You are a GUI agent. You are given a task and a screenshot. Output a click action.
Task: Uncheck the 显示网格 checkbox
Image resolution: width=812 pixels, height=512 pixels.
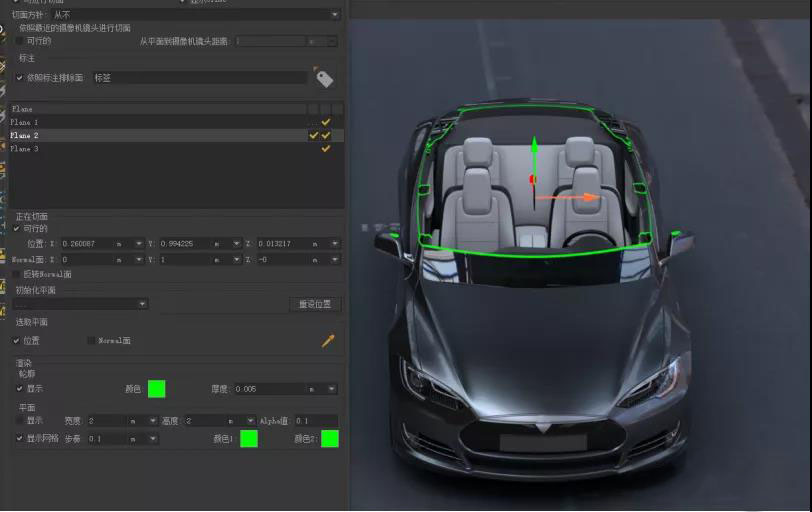[x=19, y=438]
